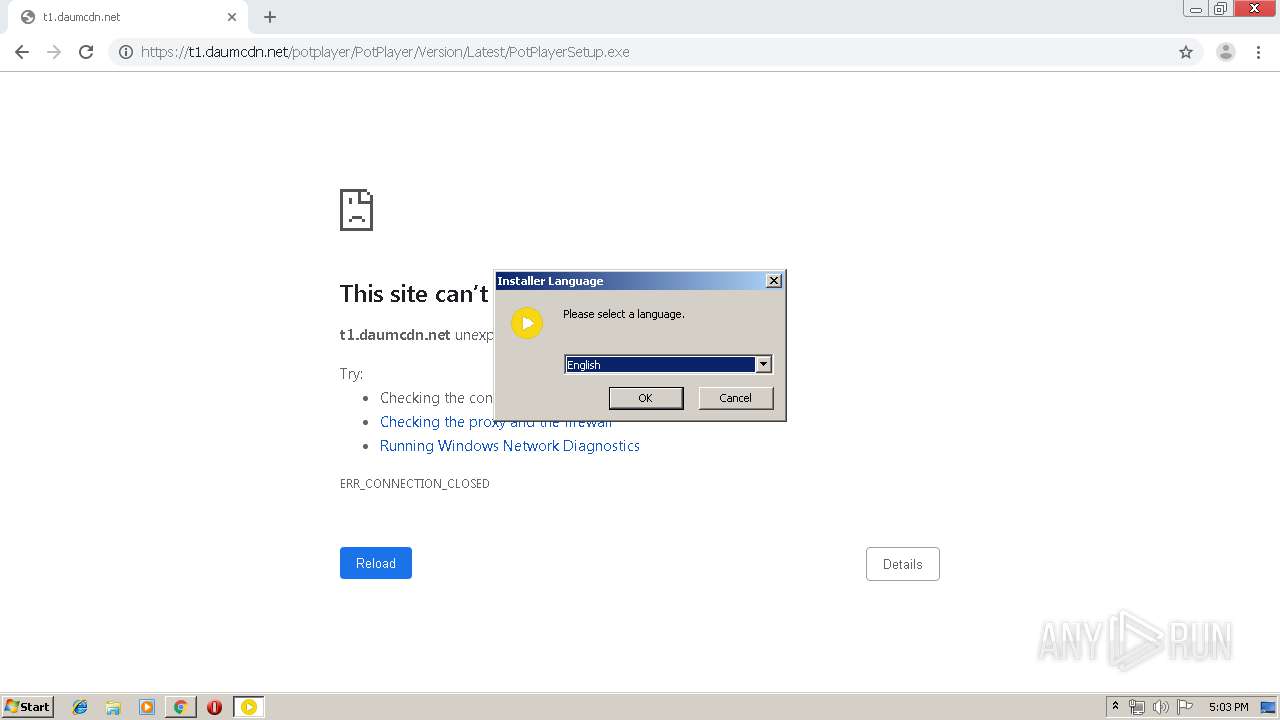
Task: Expand the English language dropdown arrow
Action: click(763, 365)
